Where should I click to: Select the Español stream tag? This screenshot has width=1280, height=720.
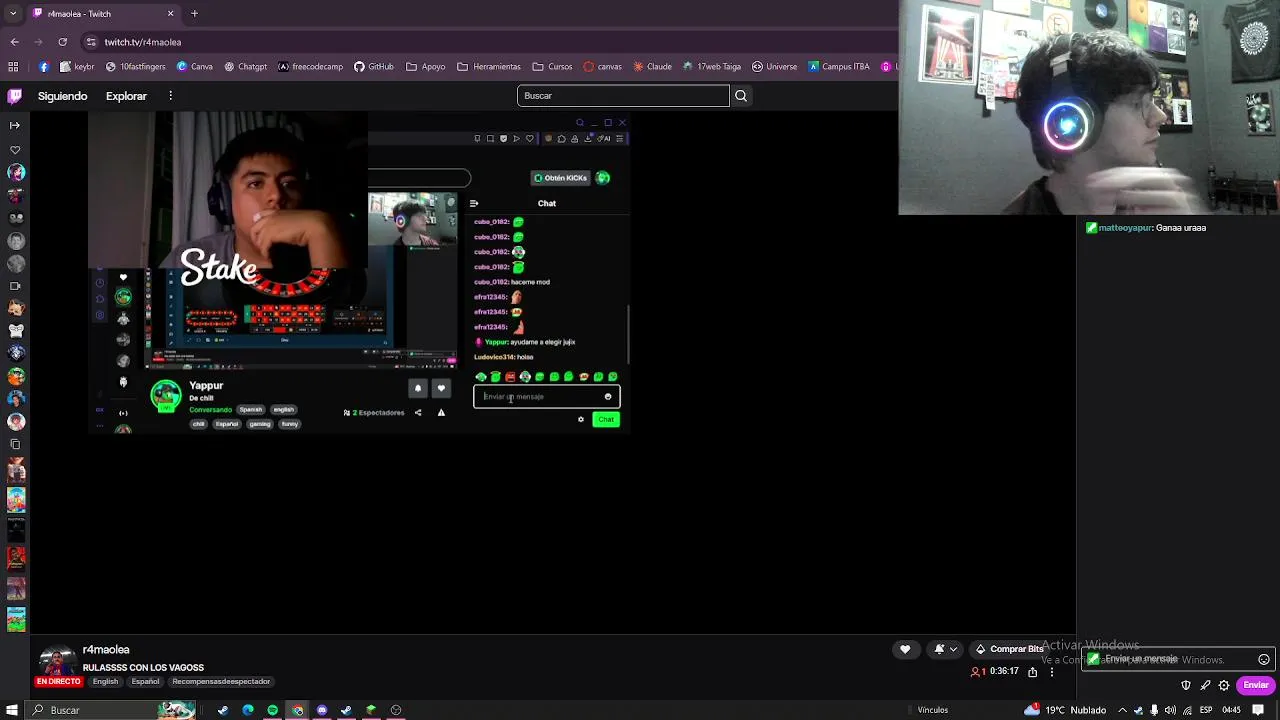(x=145, y=682)
